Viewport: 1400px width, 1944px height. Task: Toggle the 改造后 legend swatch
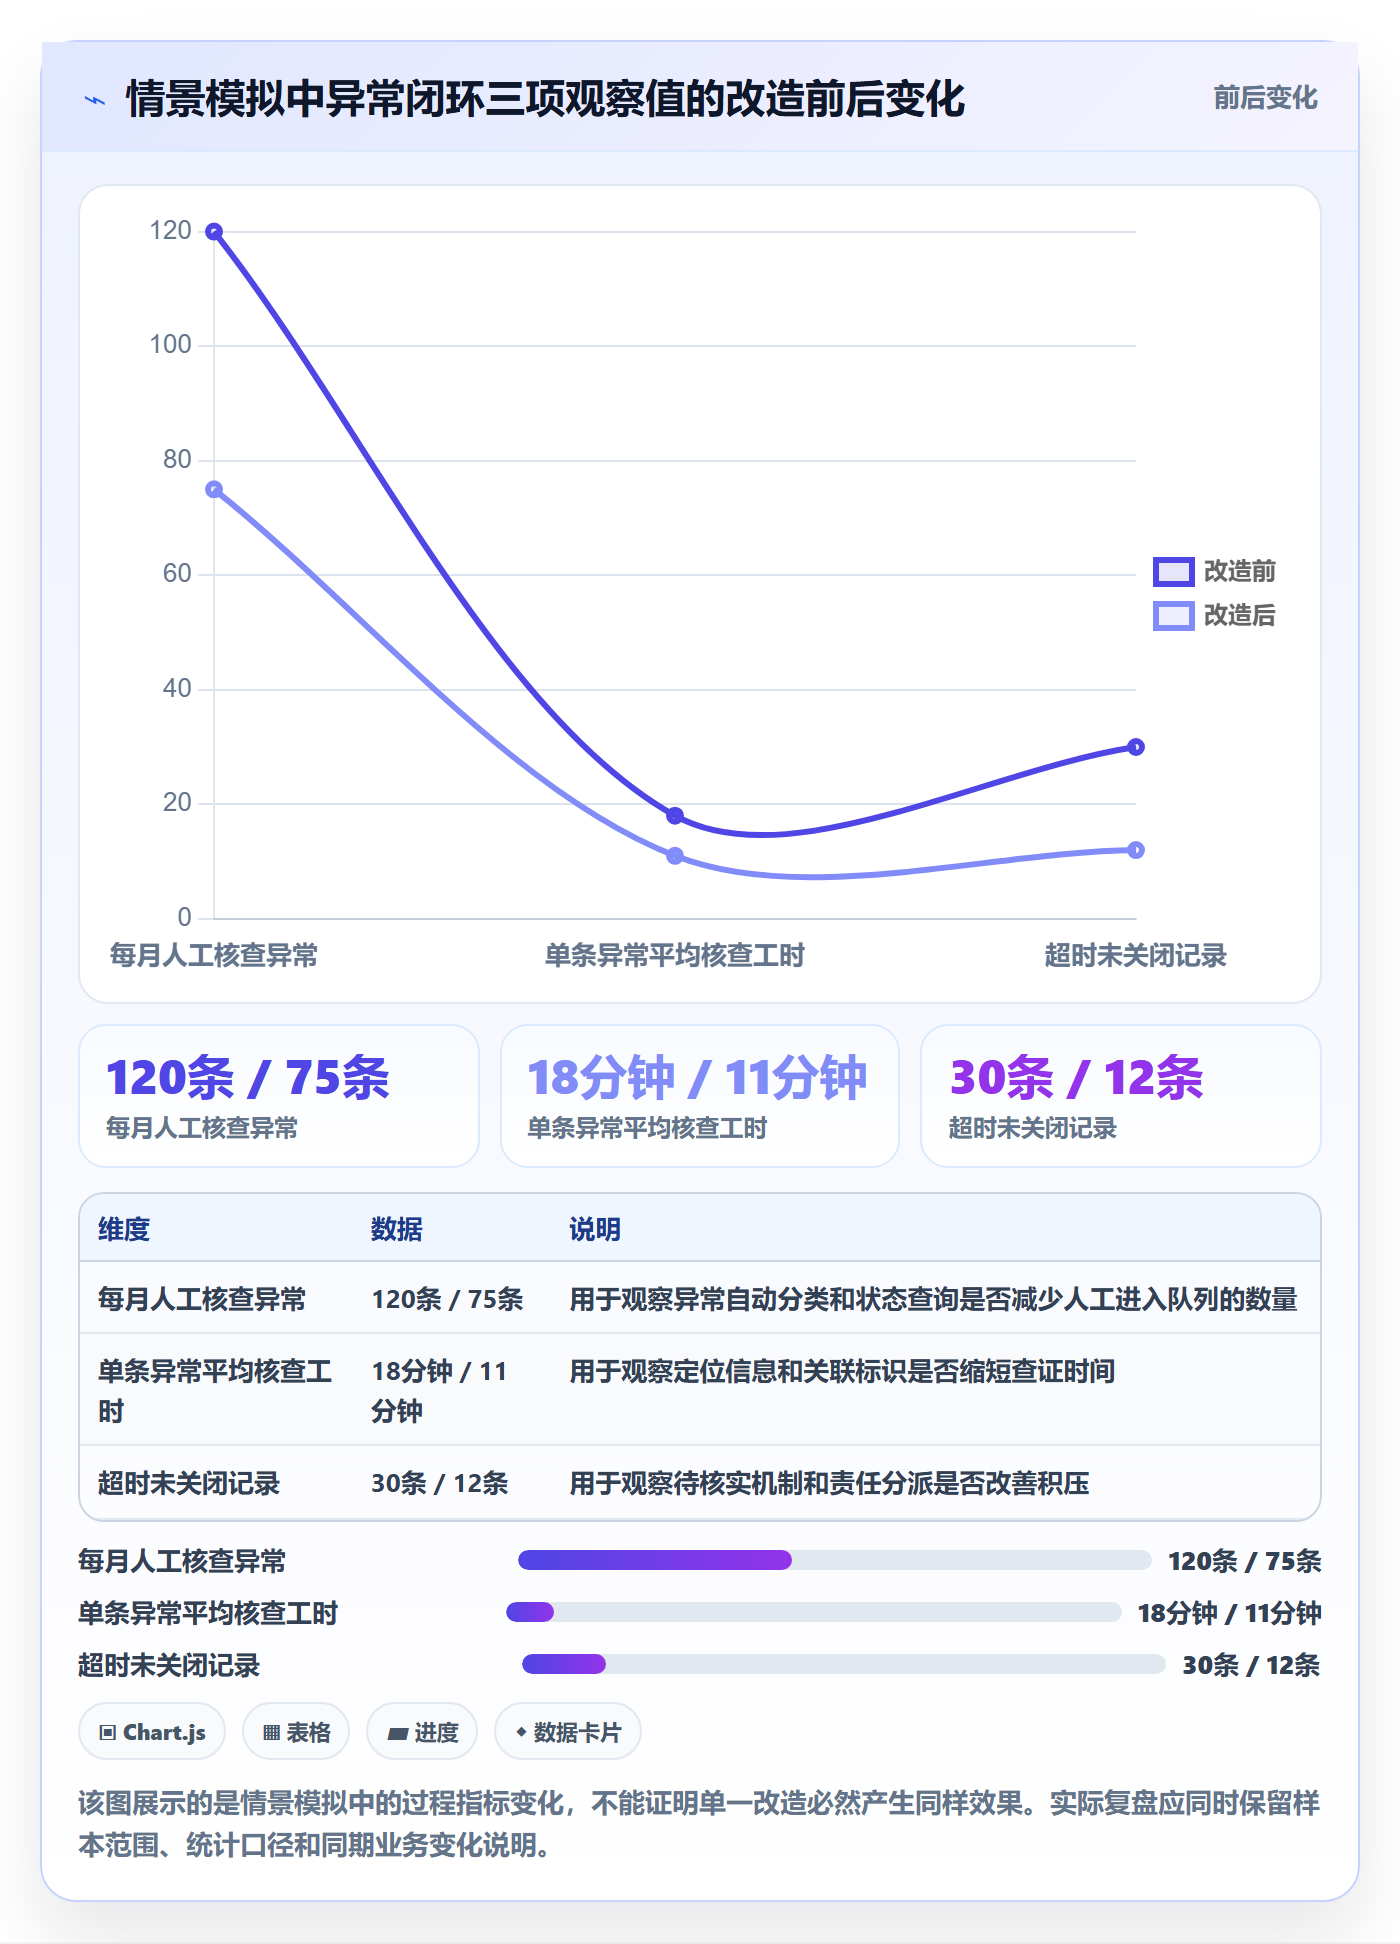[x=1173, y=615]
